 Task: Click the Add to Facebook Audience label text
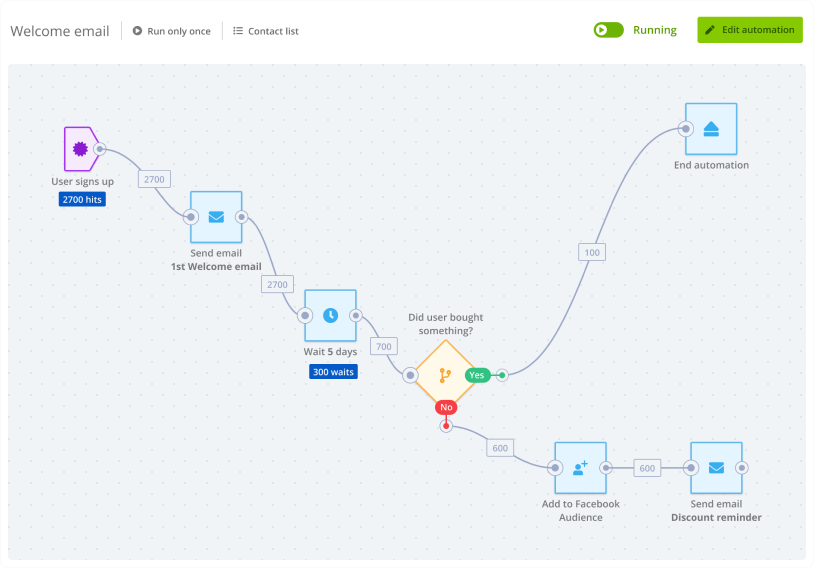[580, 511]
